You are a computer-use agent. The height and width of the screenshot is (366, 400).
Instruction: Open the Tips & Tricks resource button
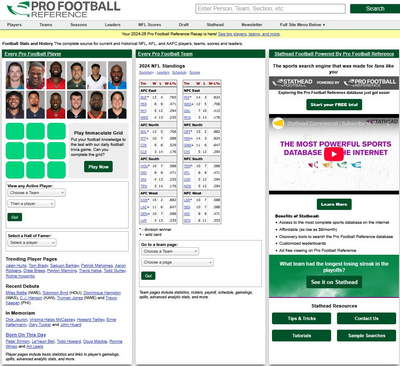coord(302,318)
